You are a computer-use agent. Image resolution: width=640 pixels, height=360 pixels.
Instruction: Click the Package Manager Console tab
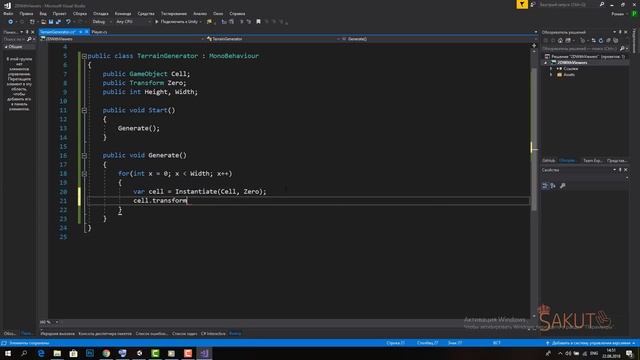click(x=105, y=333)
